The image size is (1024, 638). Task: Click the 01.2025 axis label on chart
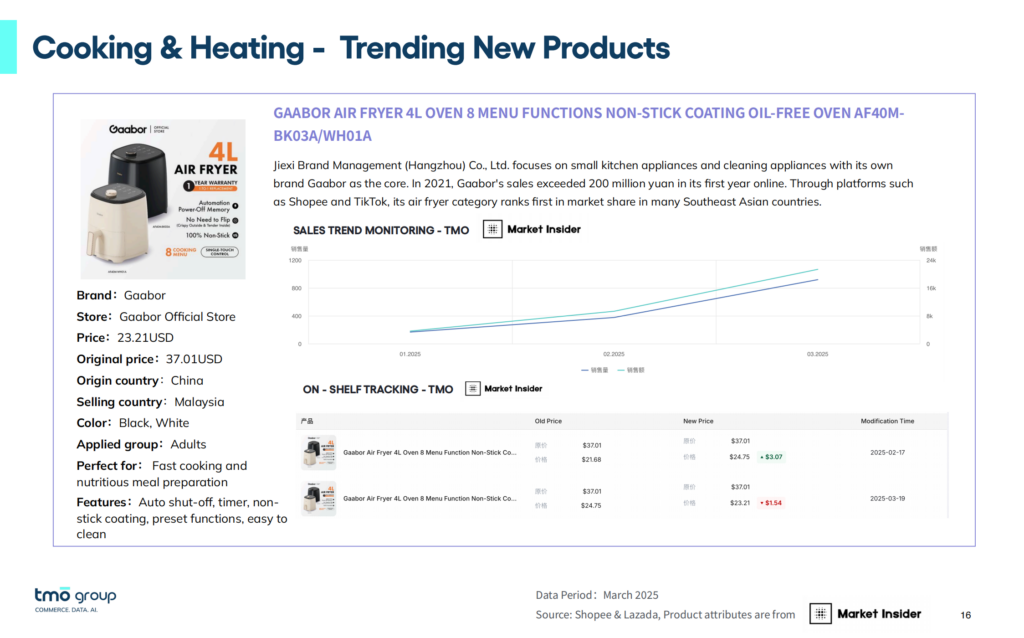point(410,354)
